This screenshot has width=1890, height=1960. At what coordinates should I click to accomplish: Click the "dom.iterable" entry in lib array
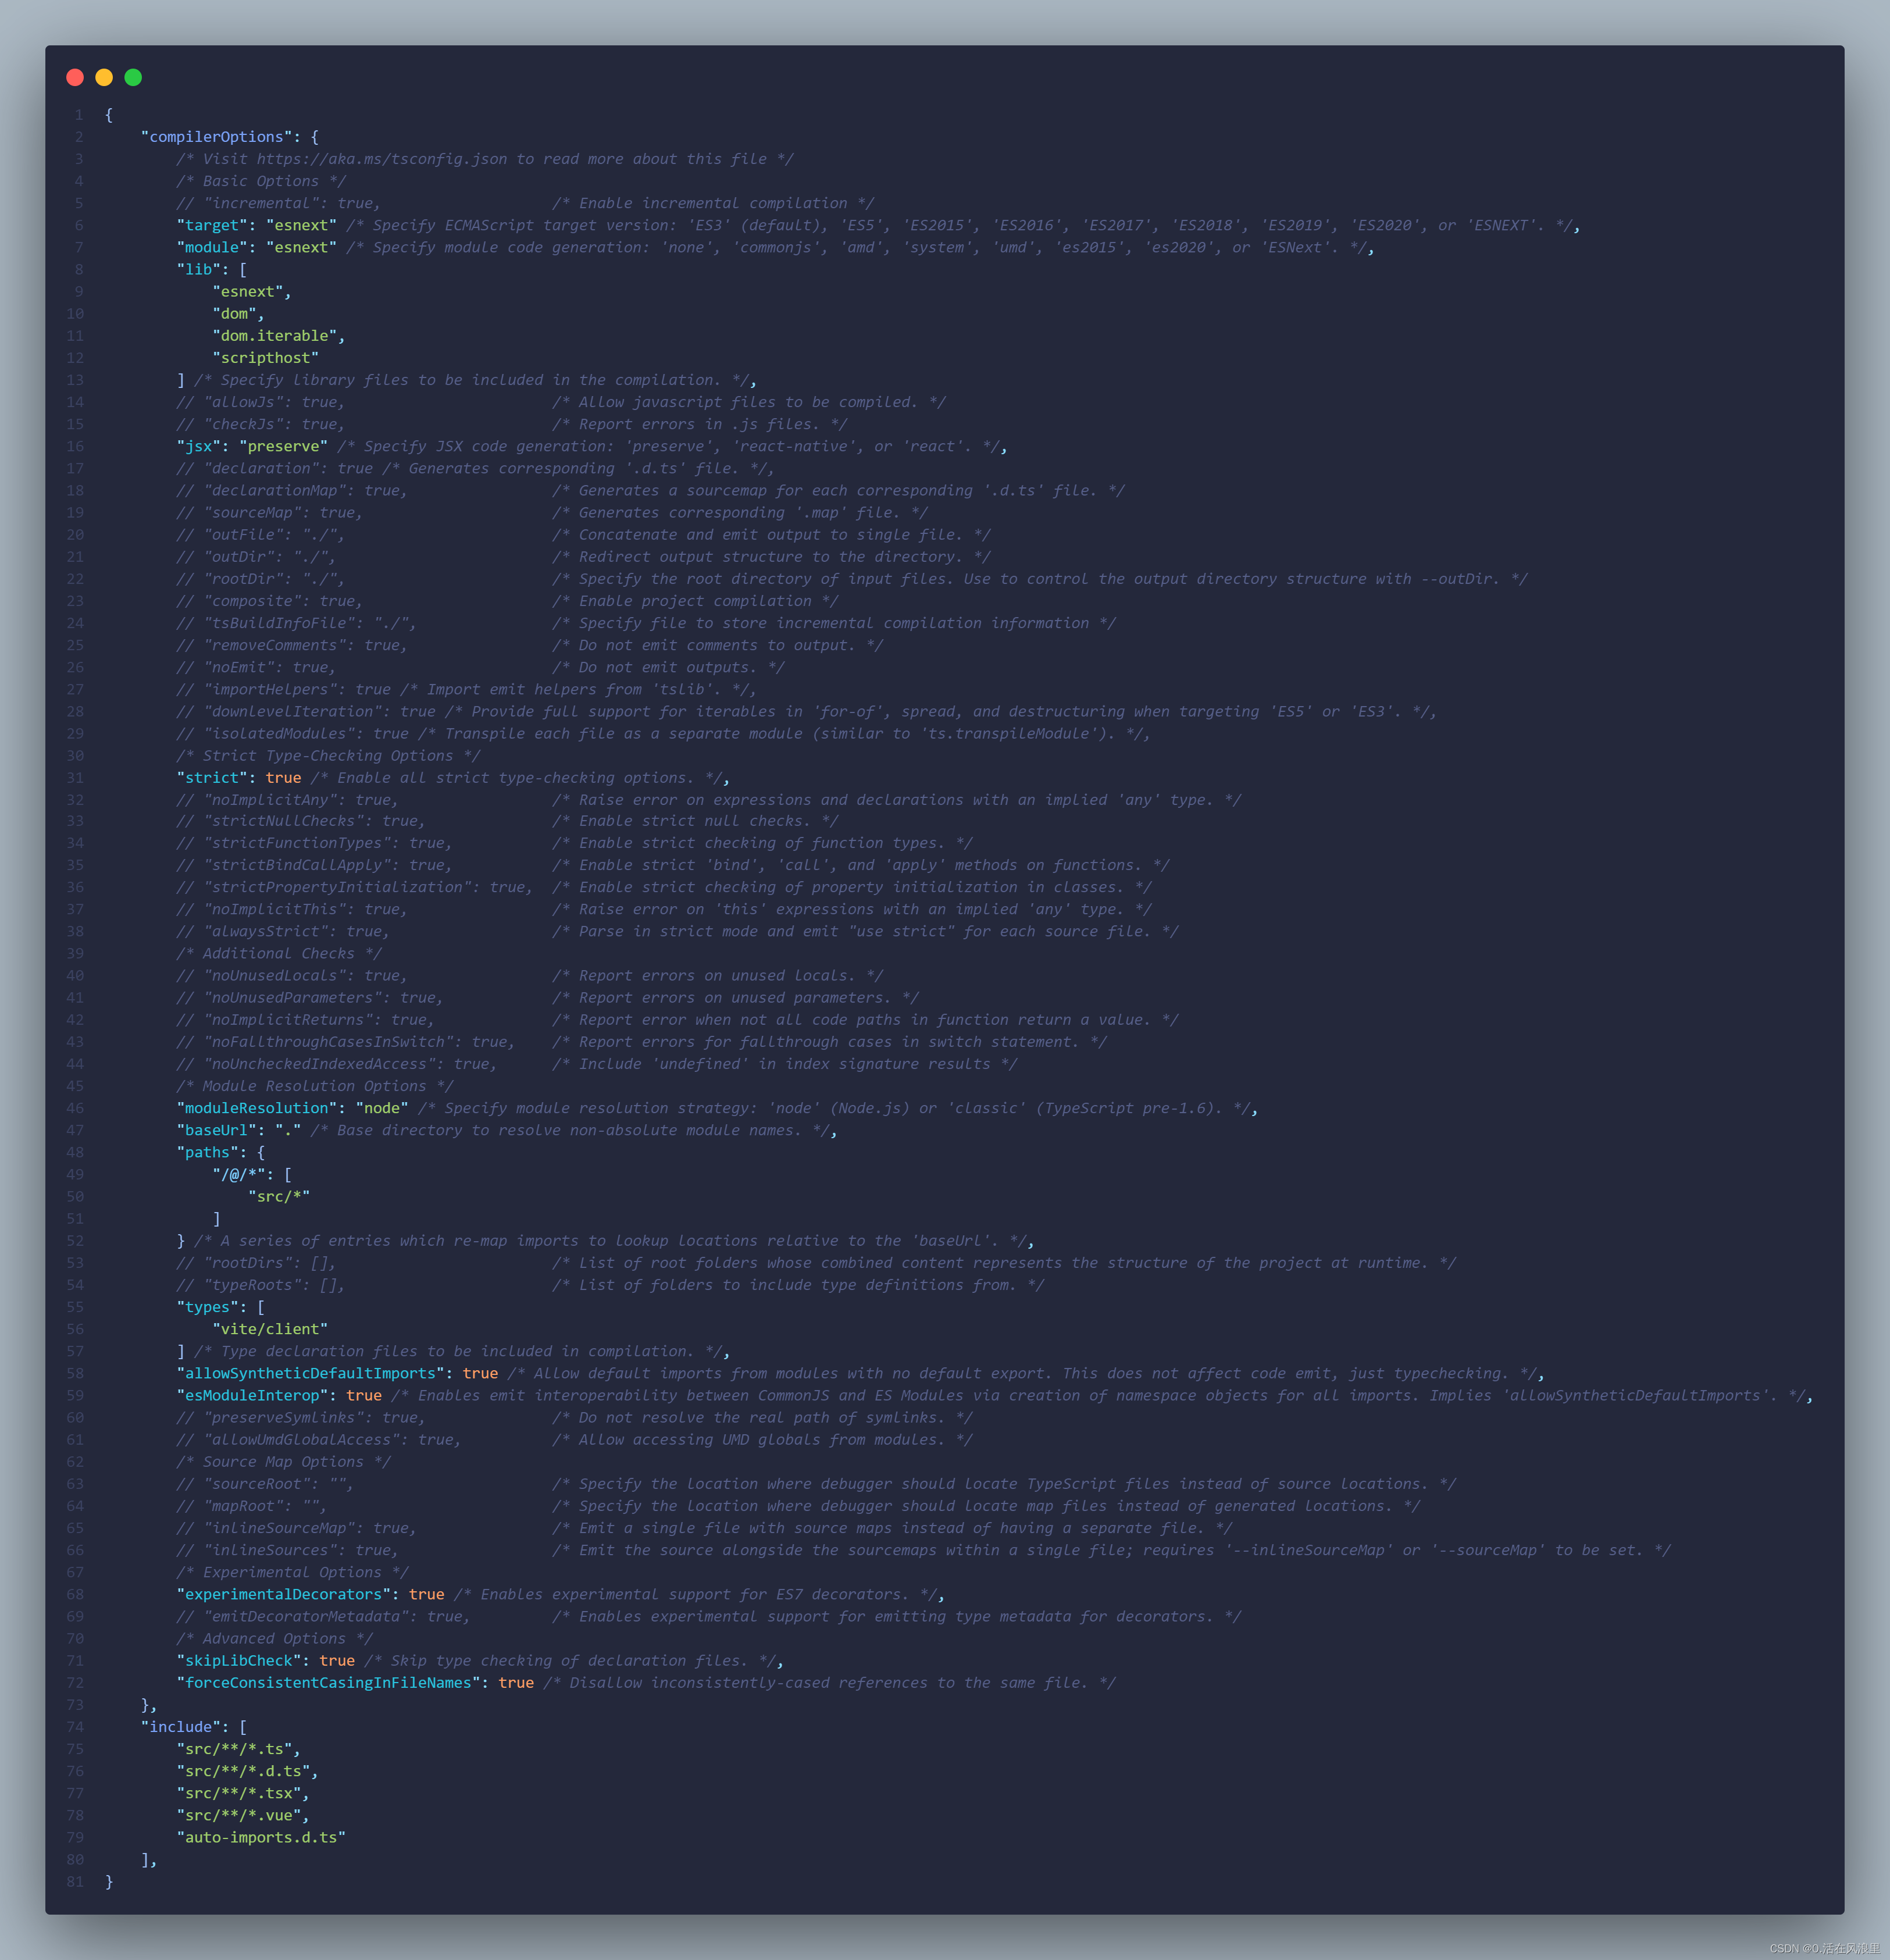click(x=277, y=335)
